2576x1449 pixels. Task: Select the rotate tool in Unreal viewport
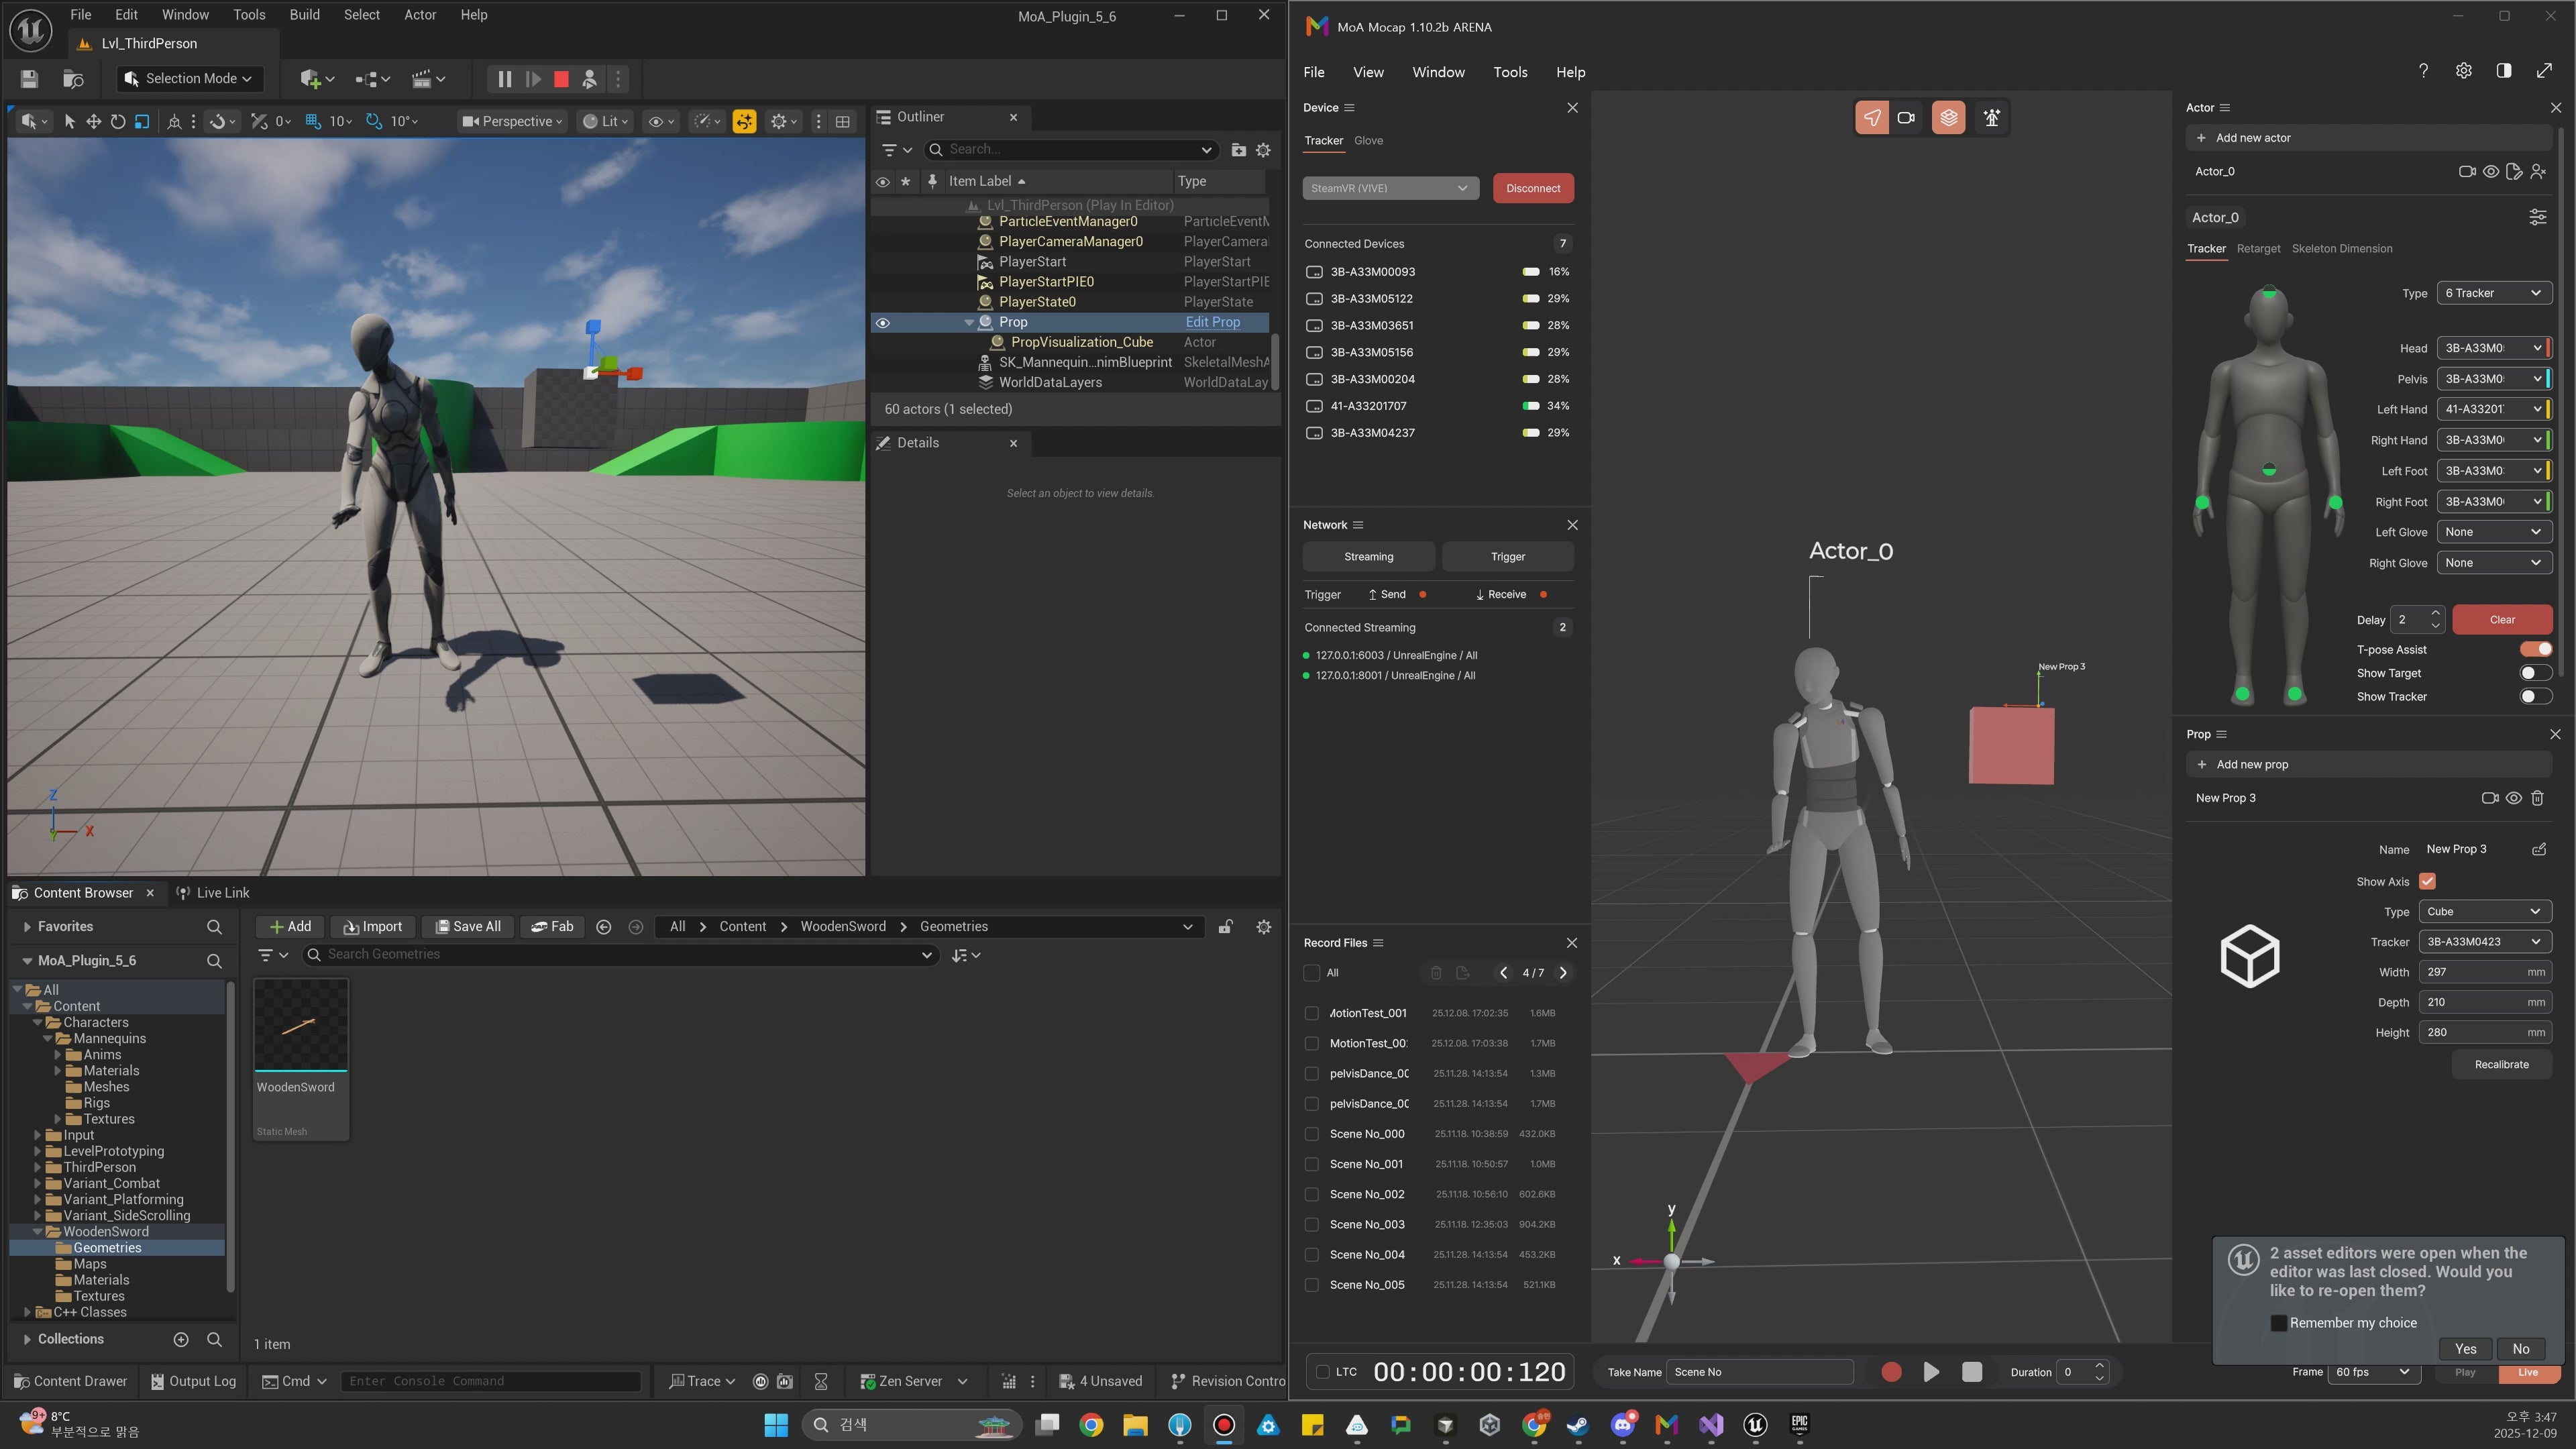click(117, 121)
